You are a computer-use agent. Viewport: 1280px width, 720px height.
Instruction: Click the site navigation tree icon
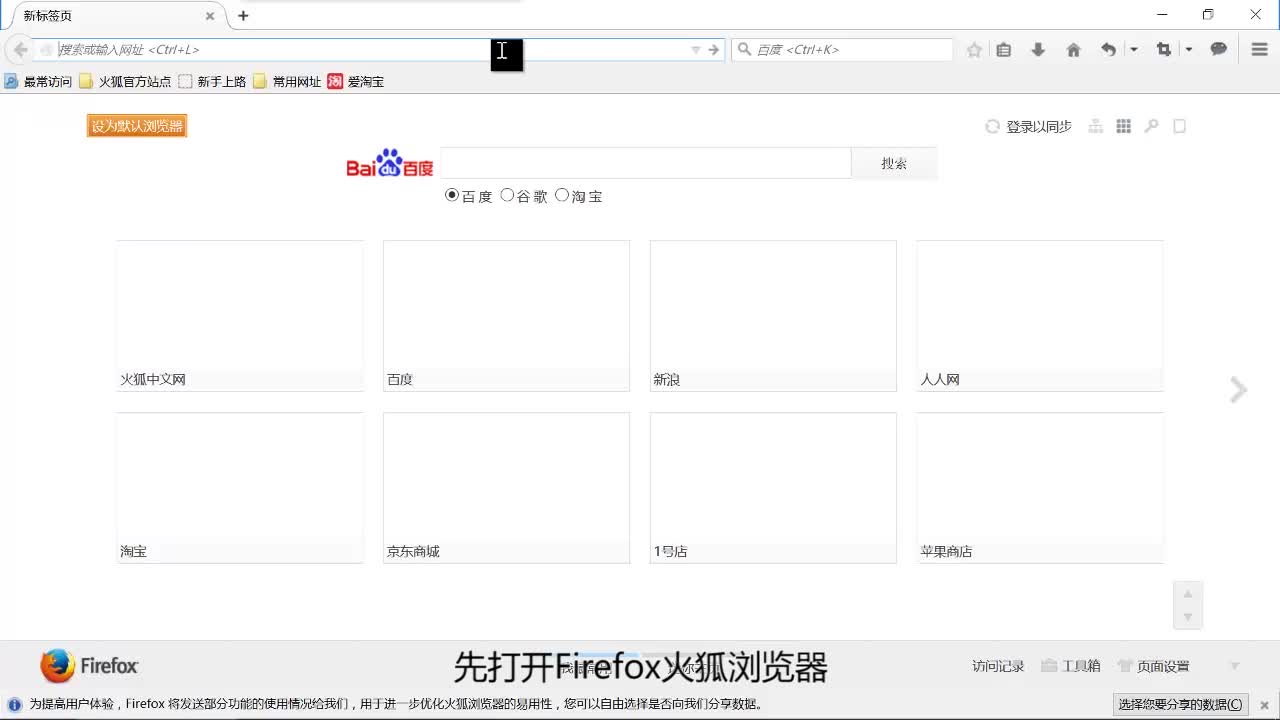click(x=1096, y=126)
